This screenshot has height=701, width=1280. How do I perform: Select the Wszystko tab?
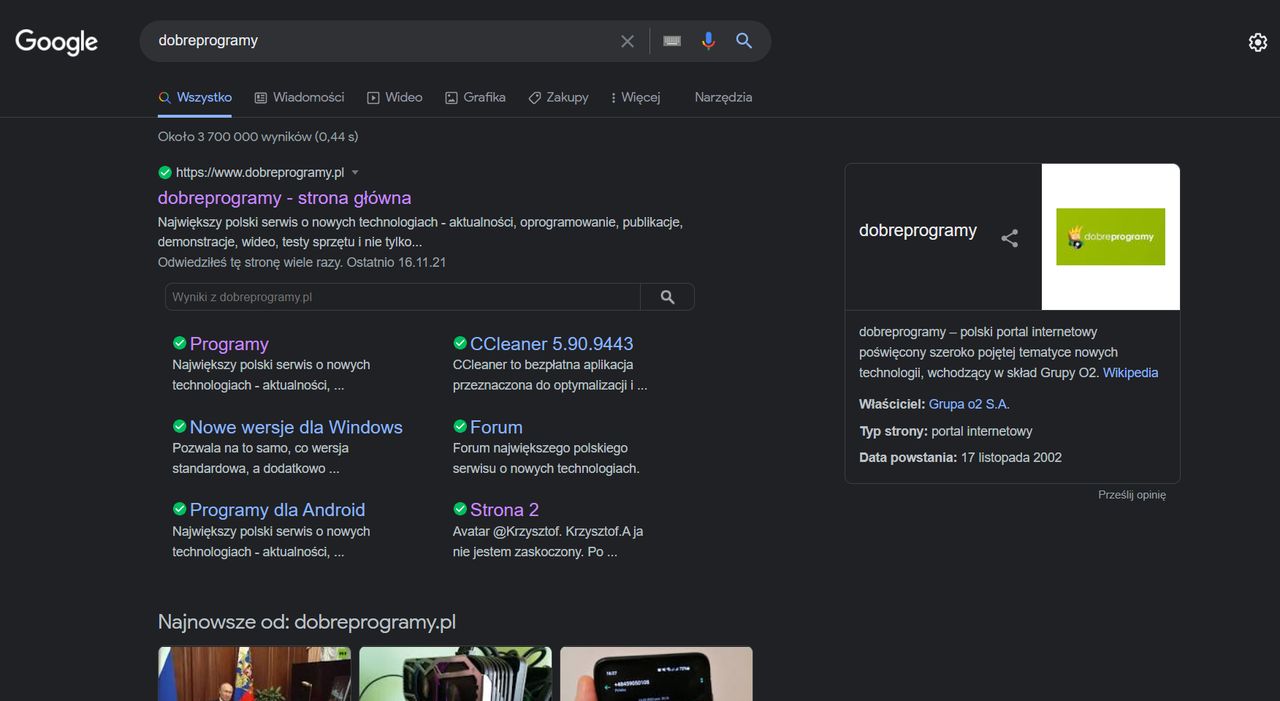[195, 97]
